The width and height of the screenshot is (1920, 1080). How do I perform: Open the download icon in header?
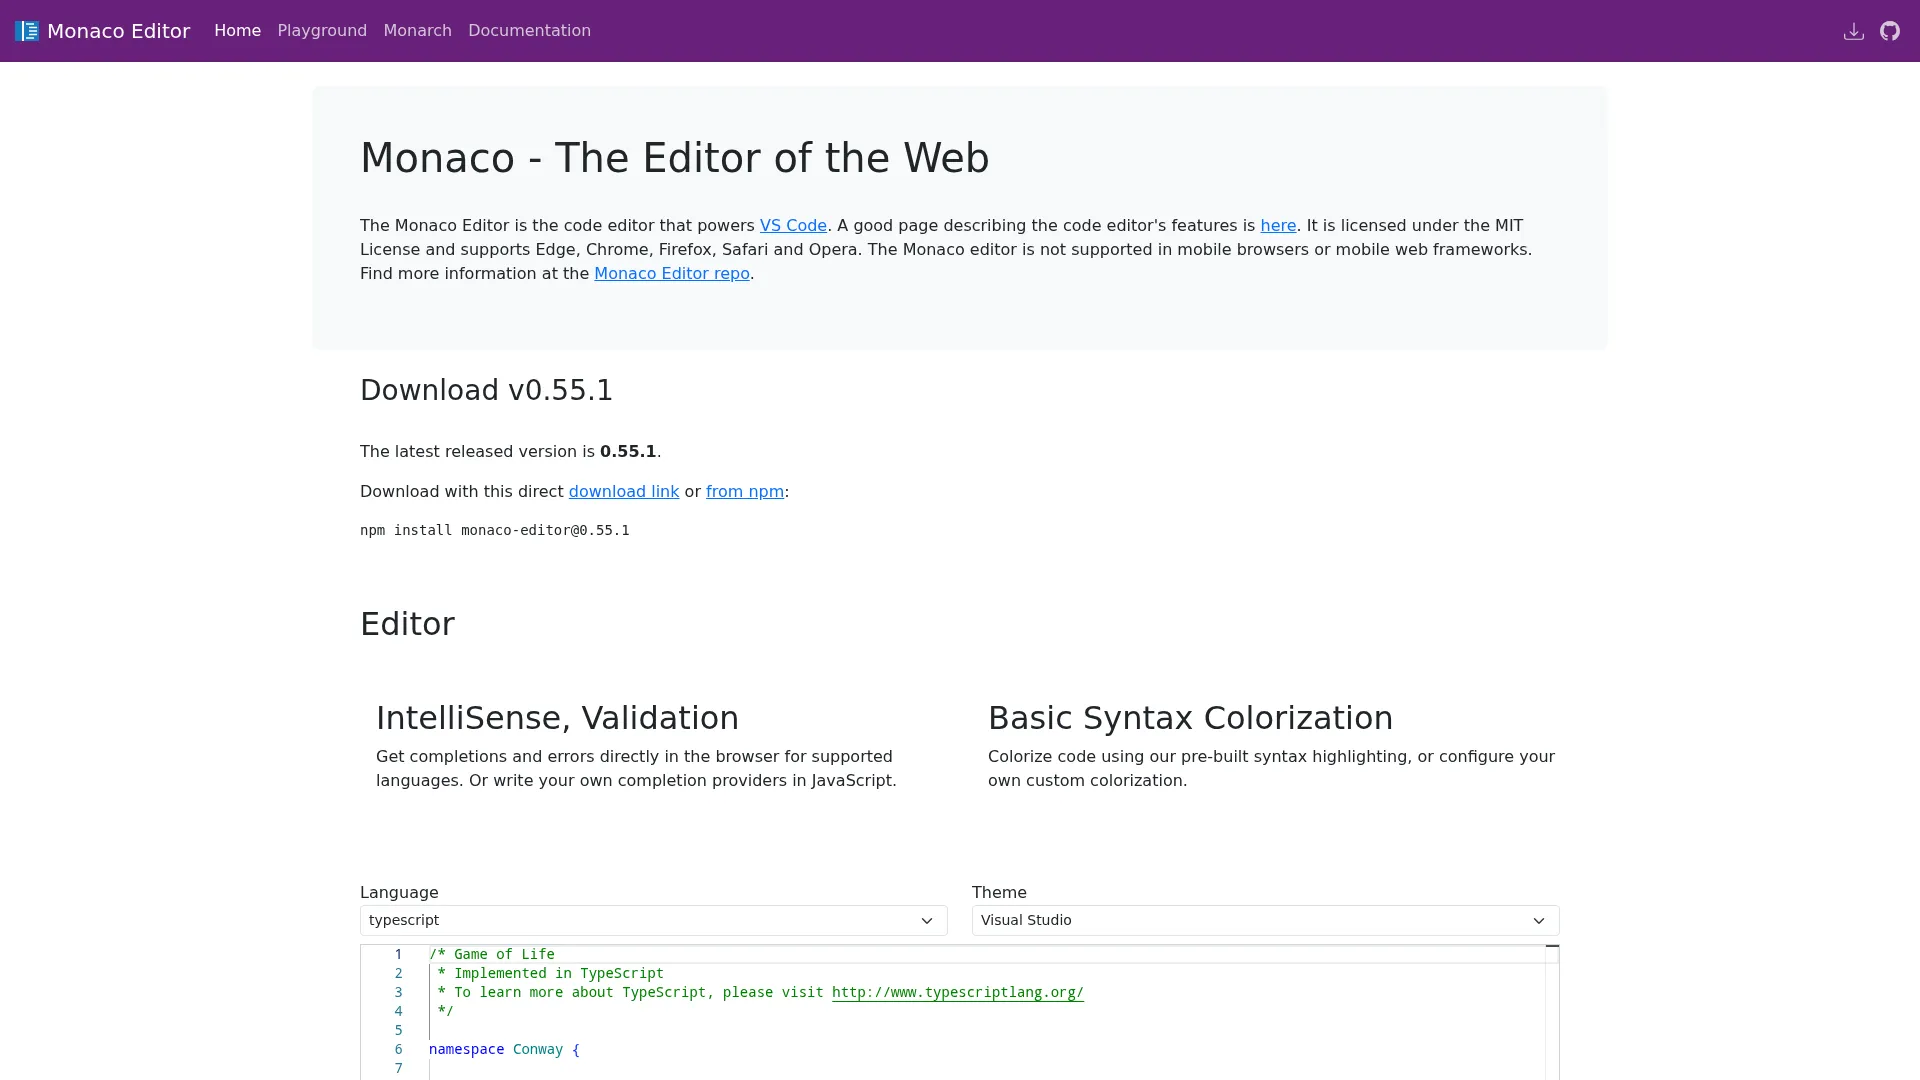(1853, 31)
